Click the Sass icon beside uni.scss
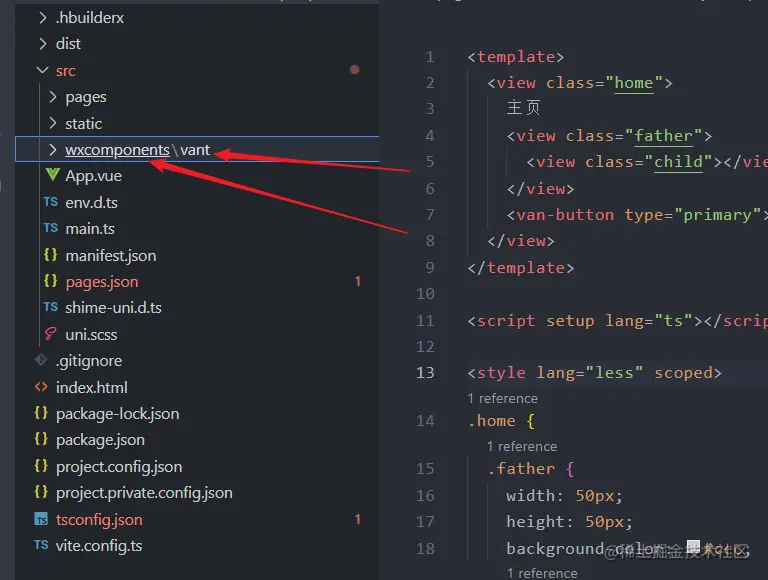The image size is (768, 580). click(x=50, y=334)
